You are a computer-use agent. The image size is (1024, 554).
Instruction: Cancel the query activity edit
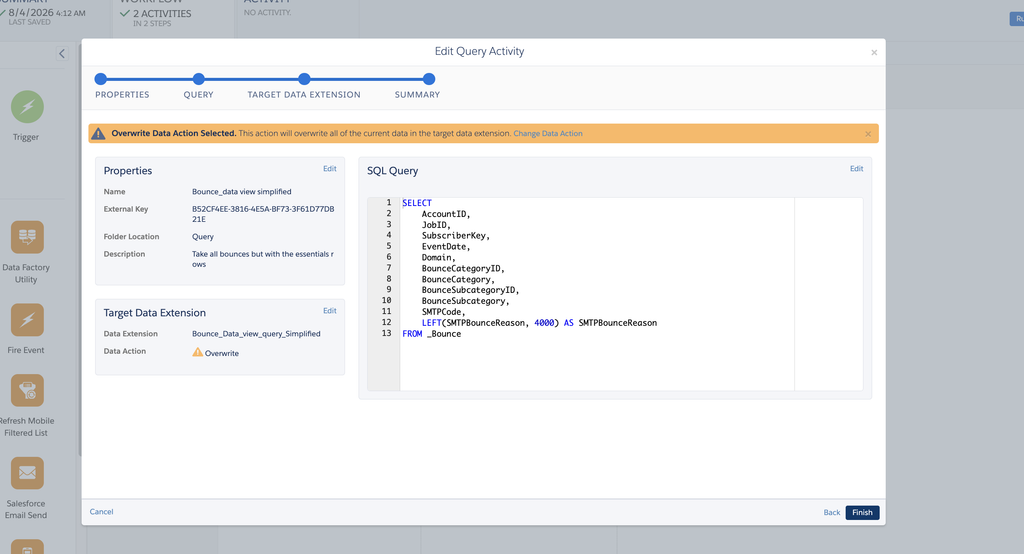click(101, 512)
